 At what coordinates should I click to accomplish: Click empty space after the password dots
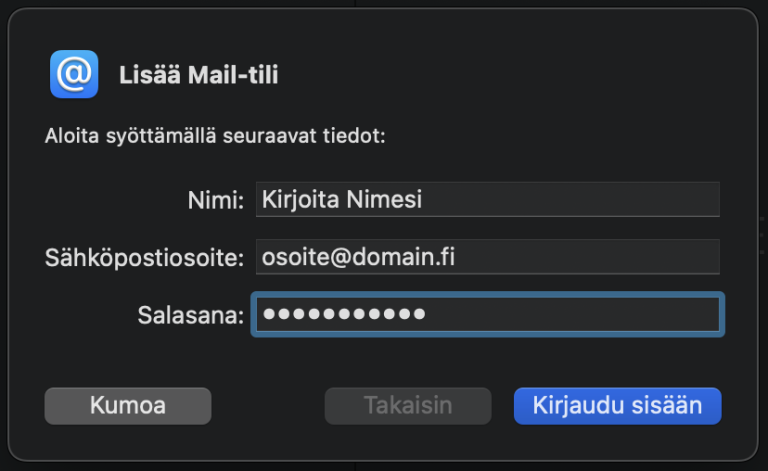[571, 314]
